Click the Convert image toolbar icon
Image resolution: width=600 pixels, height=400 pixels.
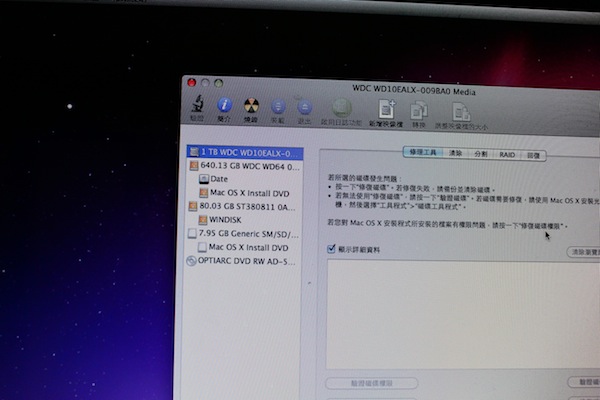click(419, 111)
